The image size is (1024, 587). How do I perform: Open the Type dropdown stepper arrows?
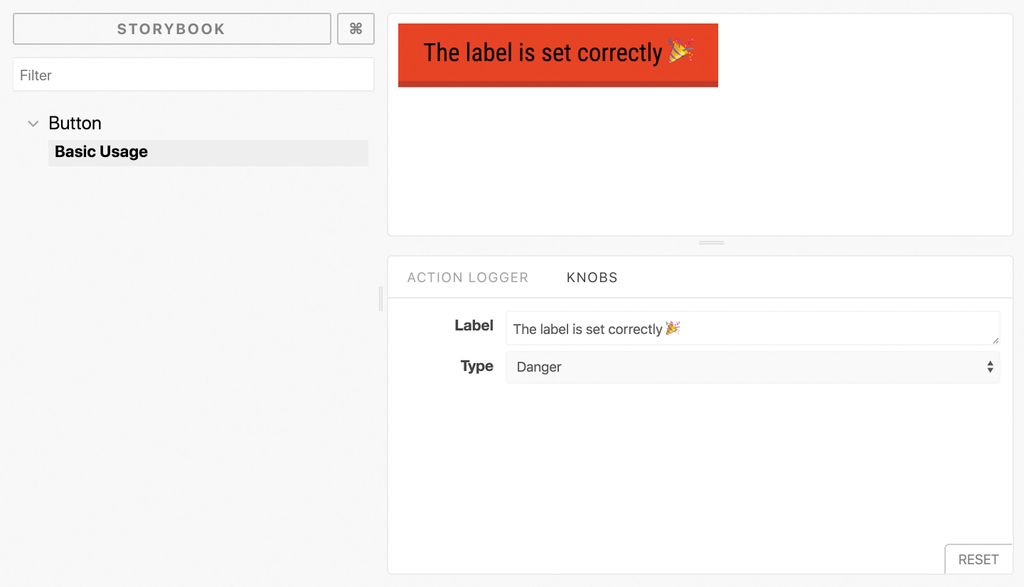point(990,367)
